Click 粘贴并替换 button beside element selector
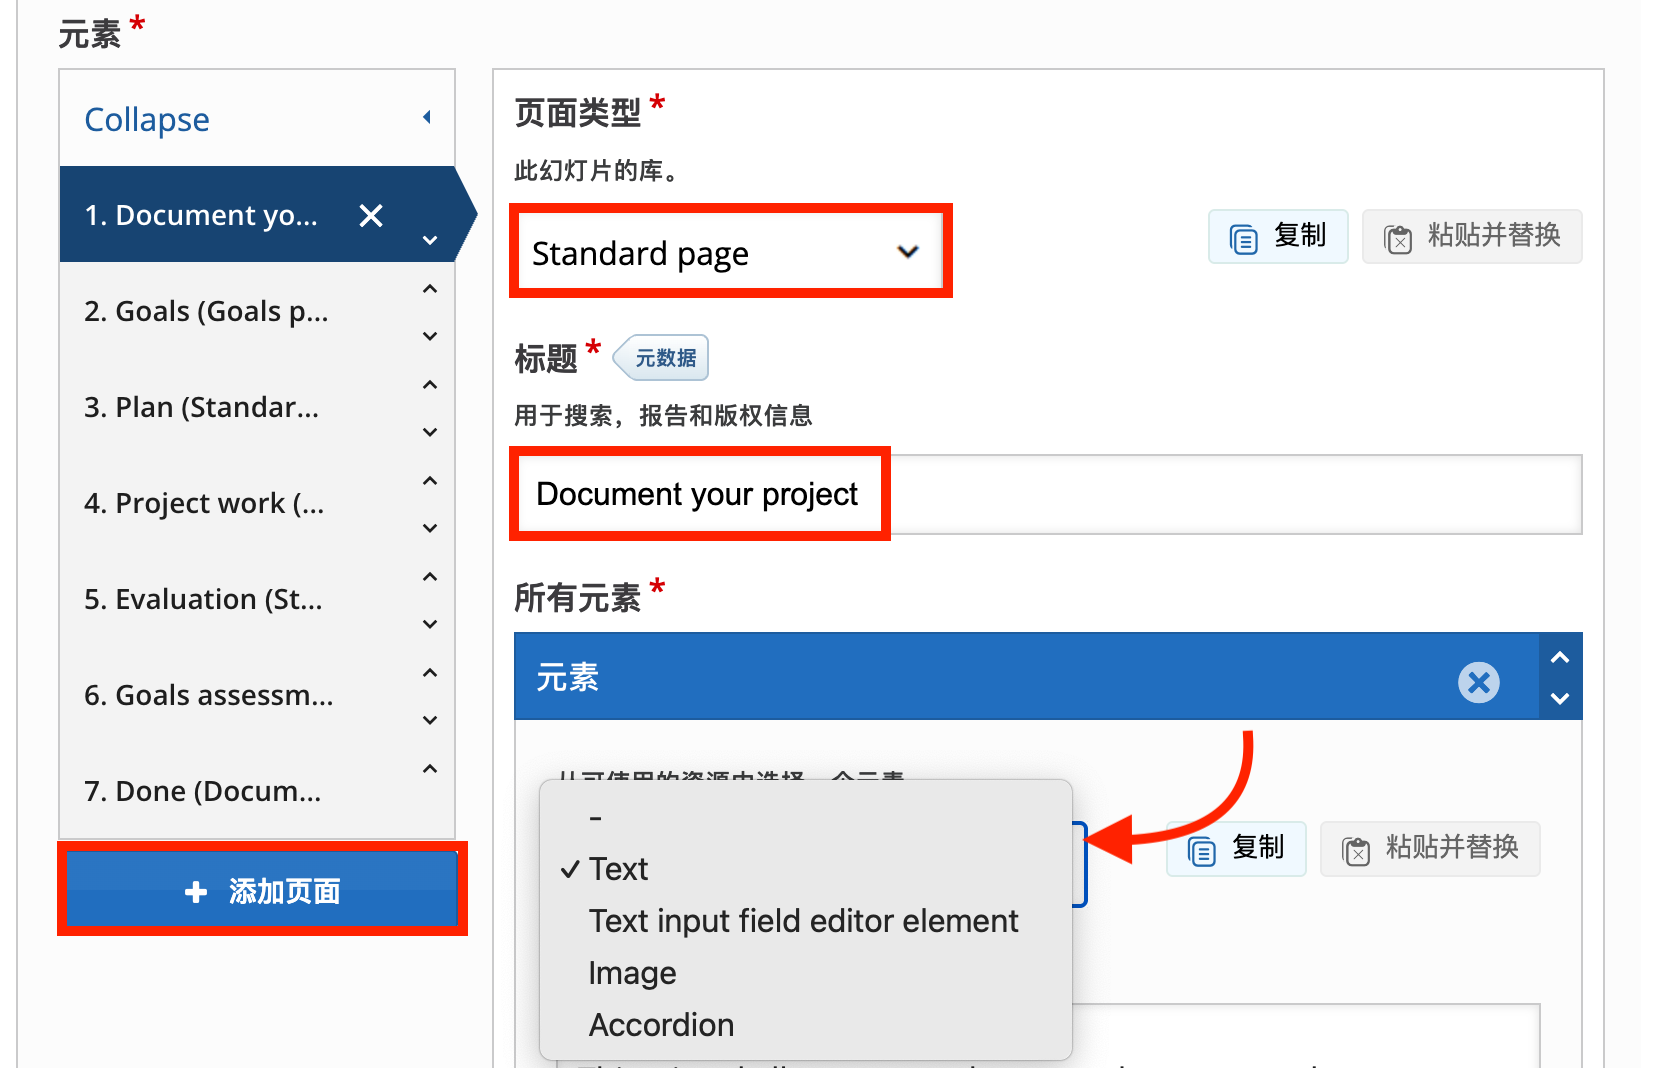 pos(1429,849)
